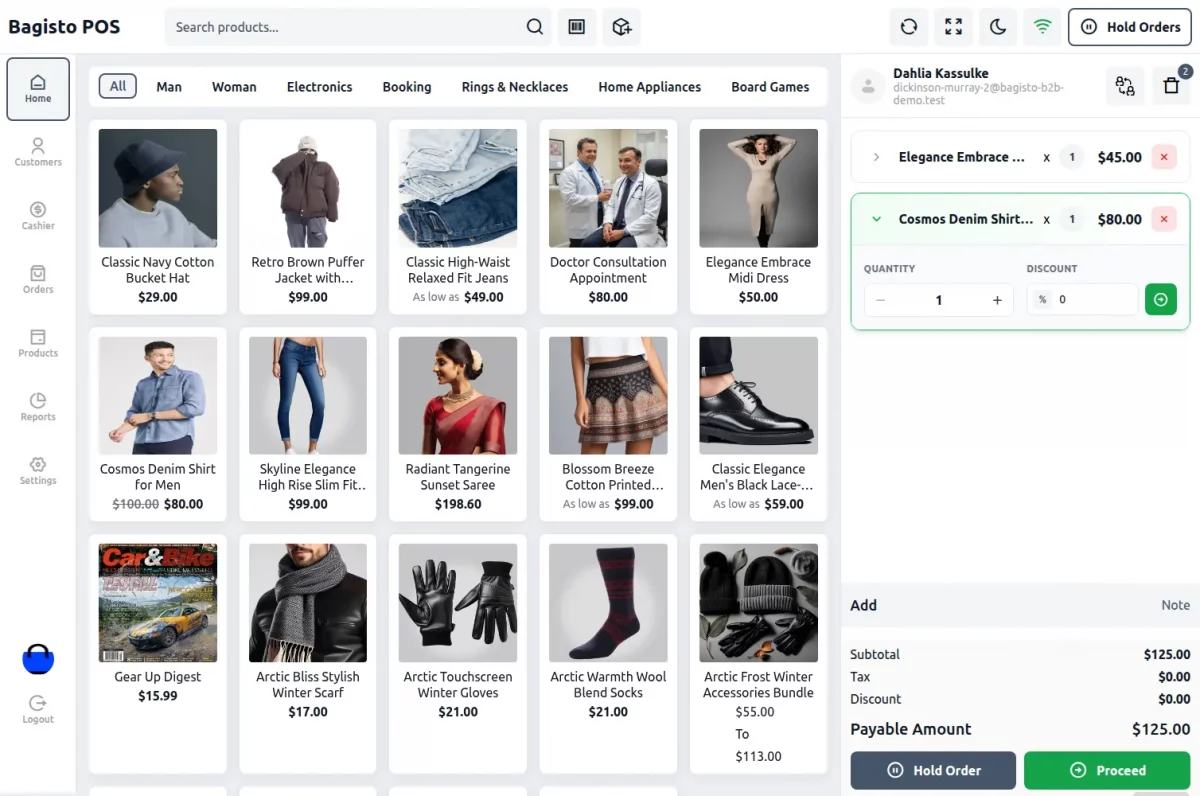1200x796 pixels.
Task: Click the quantity value field
Action: [x=939, y=300]
